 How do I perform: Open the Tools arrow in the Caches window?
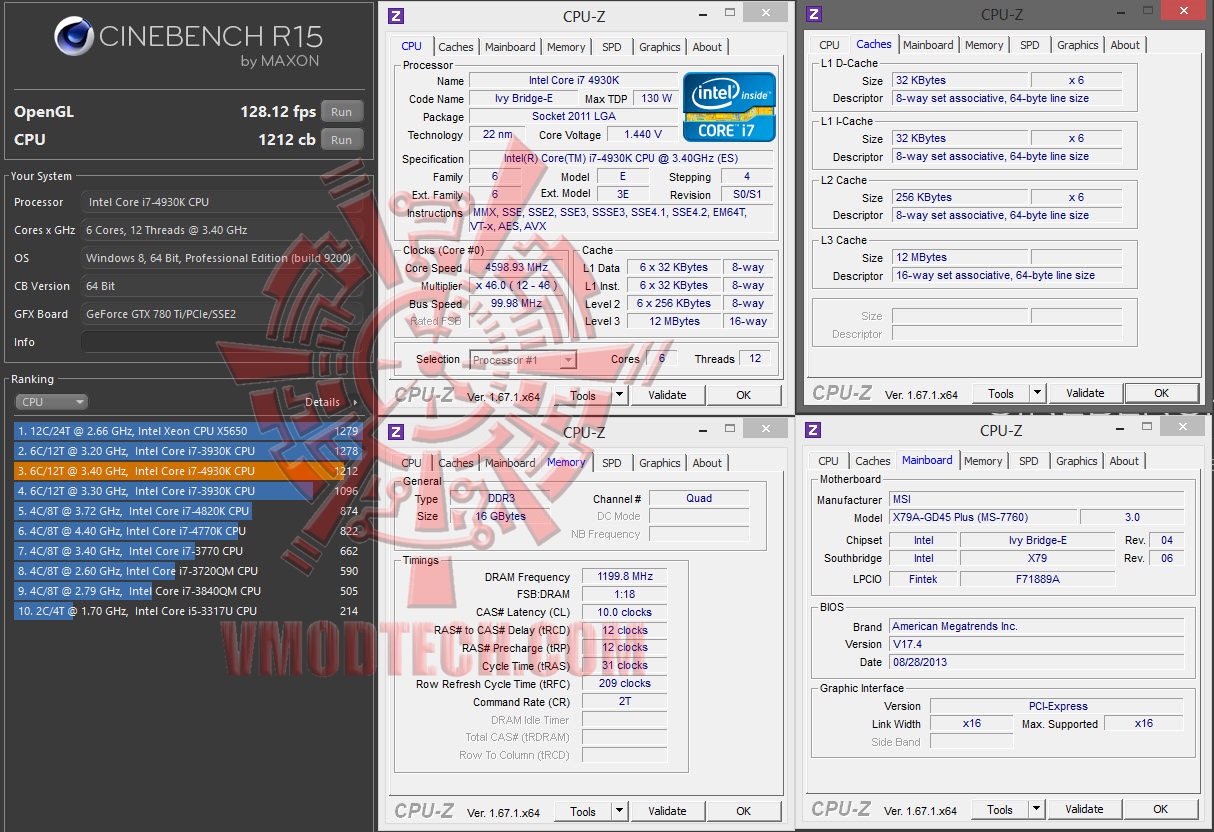click(x=1037, y=393)
